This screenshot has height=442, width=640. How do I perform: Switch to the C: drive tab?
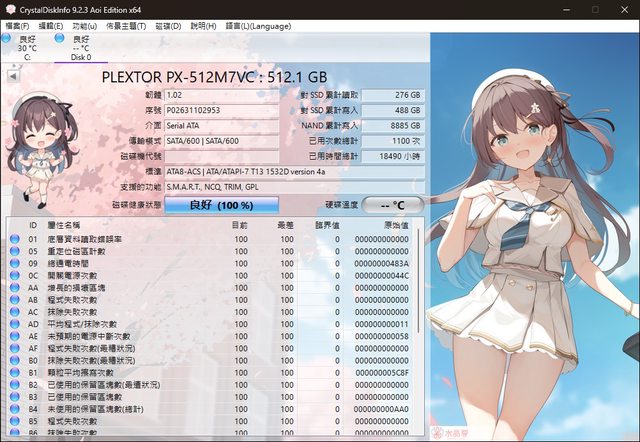pos(27,48)
